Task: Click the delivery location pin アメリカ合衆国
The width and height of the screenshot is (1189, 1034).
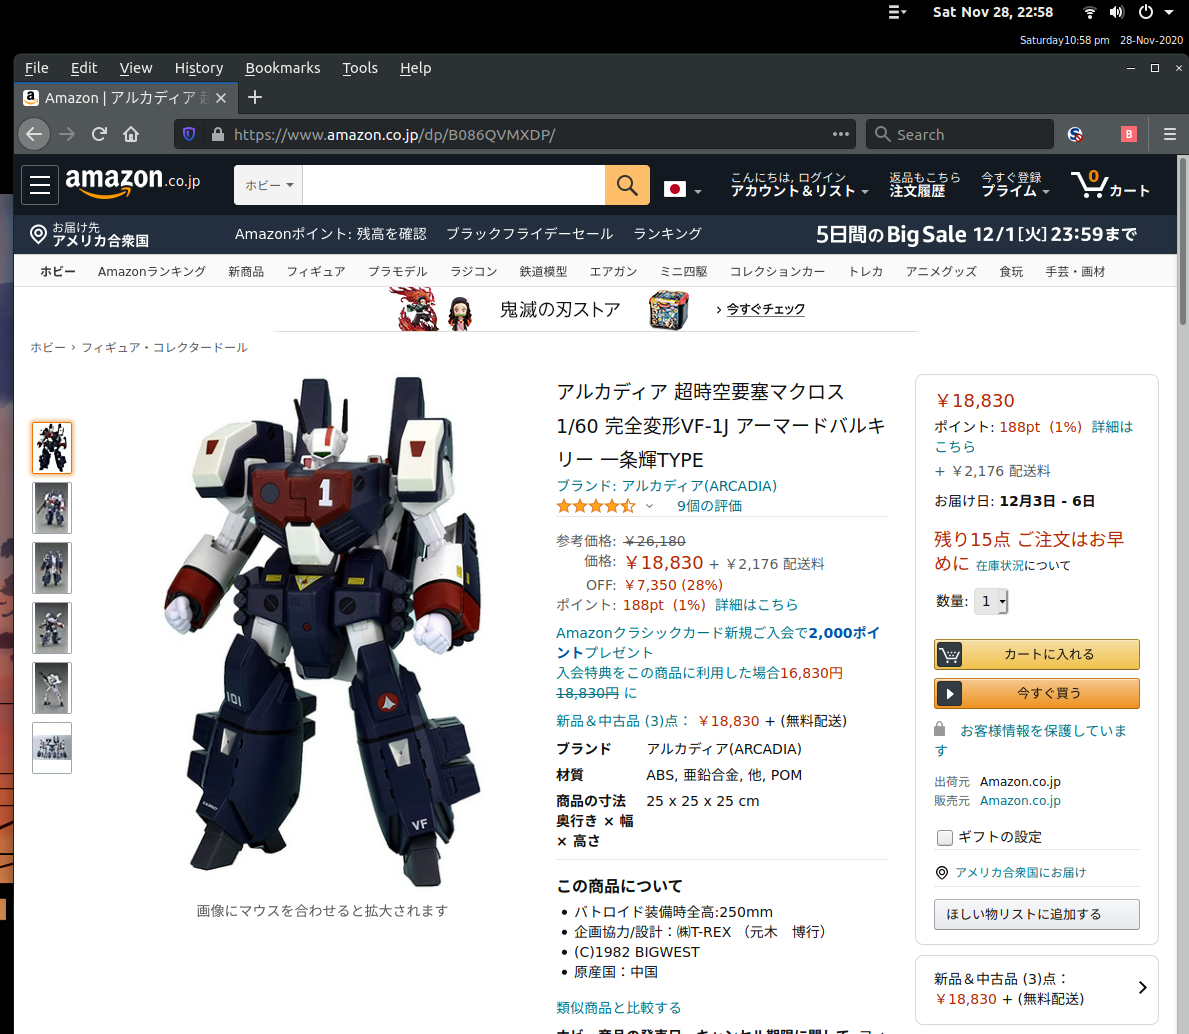Action: click(x=89, y=234)
